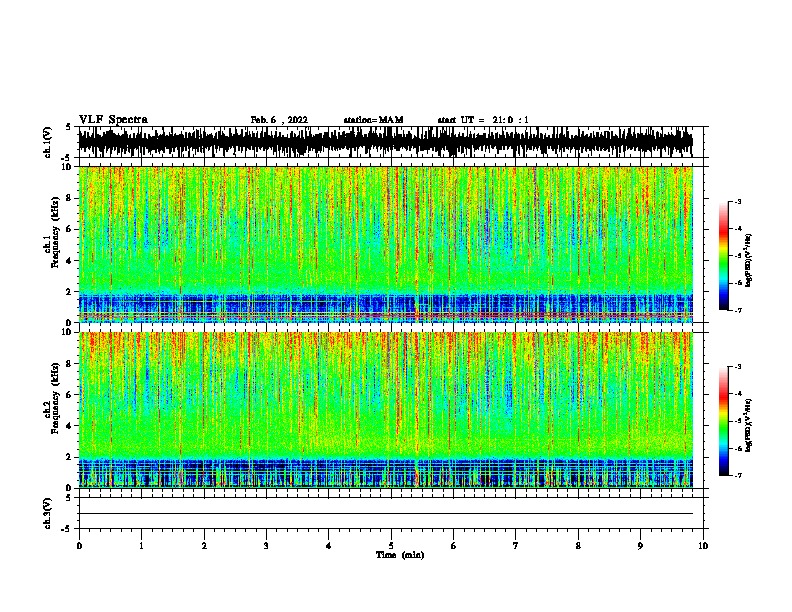Select the ch.1 color bar log(PSD) label

point(748,260)
